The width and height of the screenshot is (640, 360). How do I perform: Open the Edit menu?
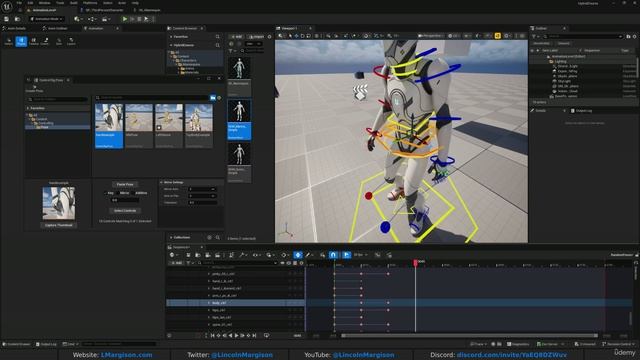point(30,3)
